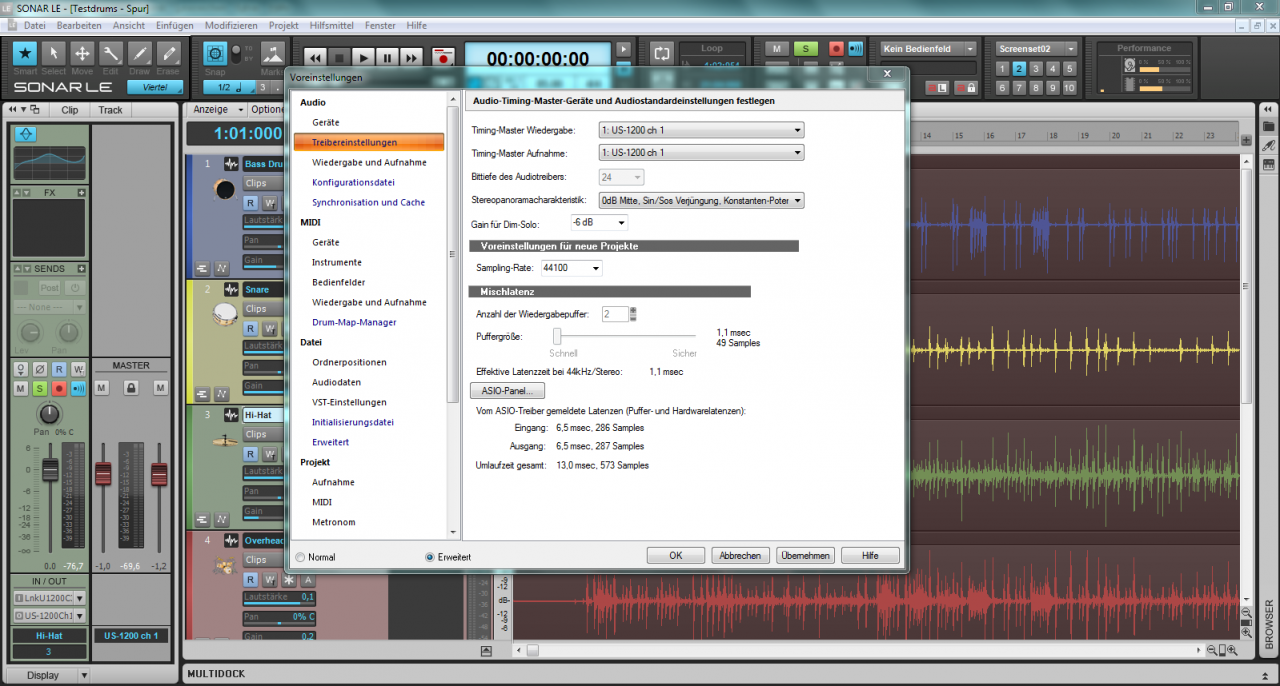Image resolution: width=1280 pixels, height=686 pixels.
Task: Click the Marks mountain icon
Action: (x=272, y=54)
